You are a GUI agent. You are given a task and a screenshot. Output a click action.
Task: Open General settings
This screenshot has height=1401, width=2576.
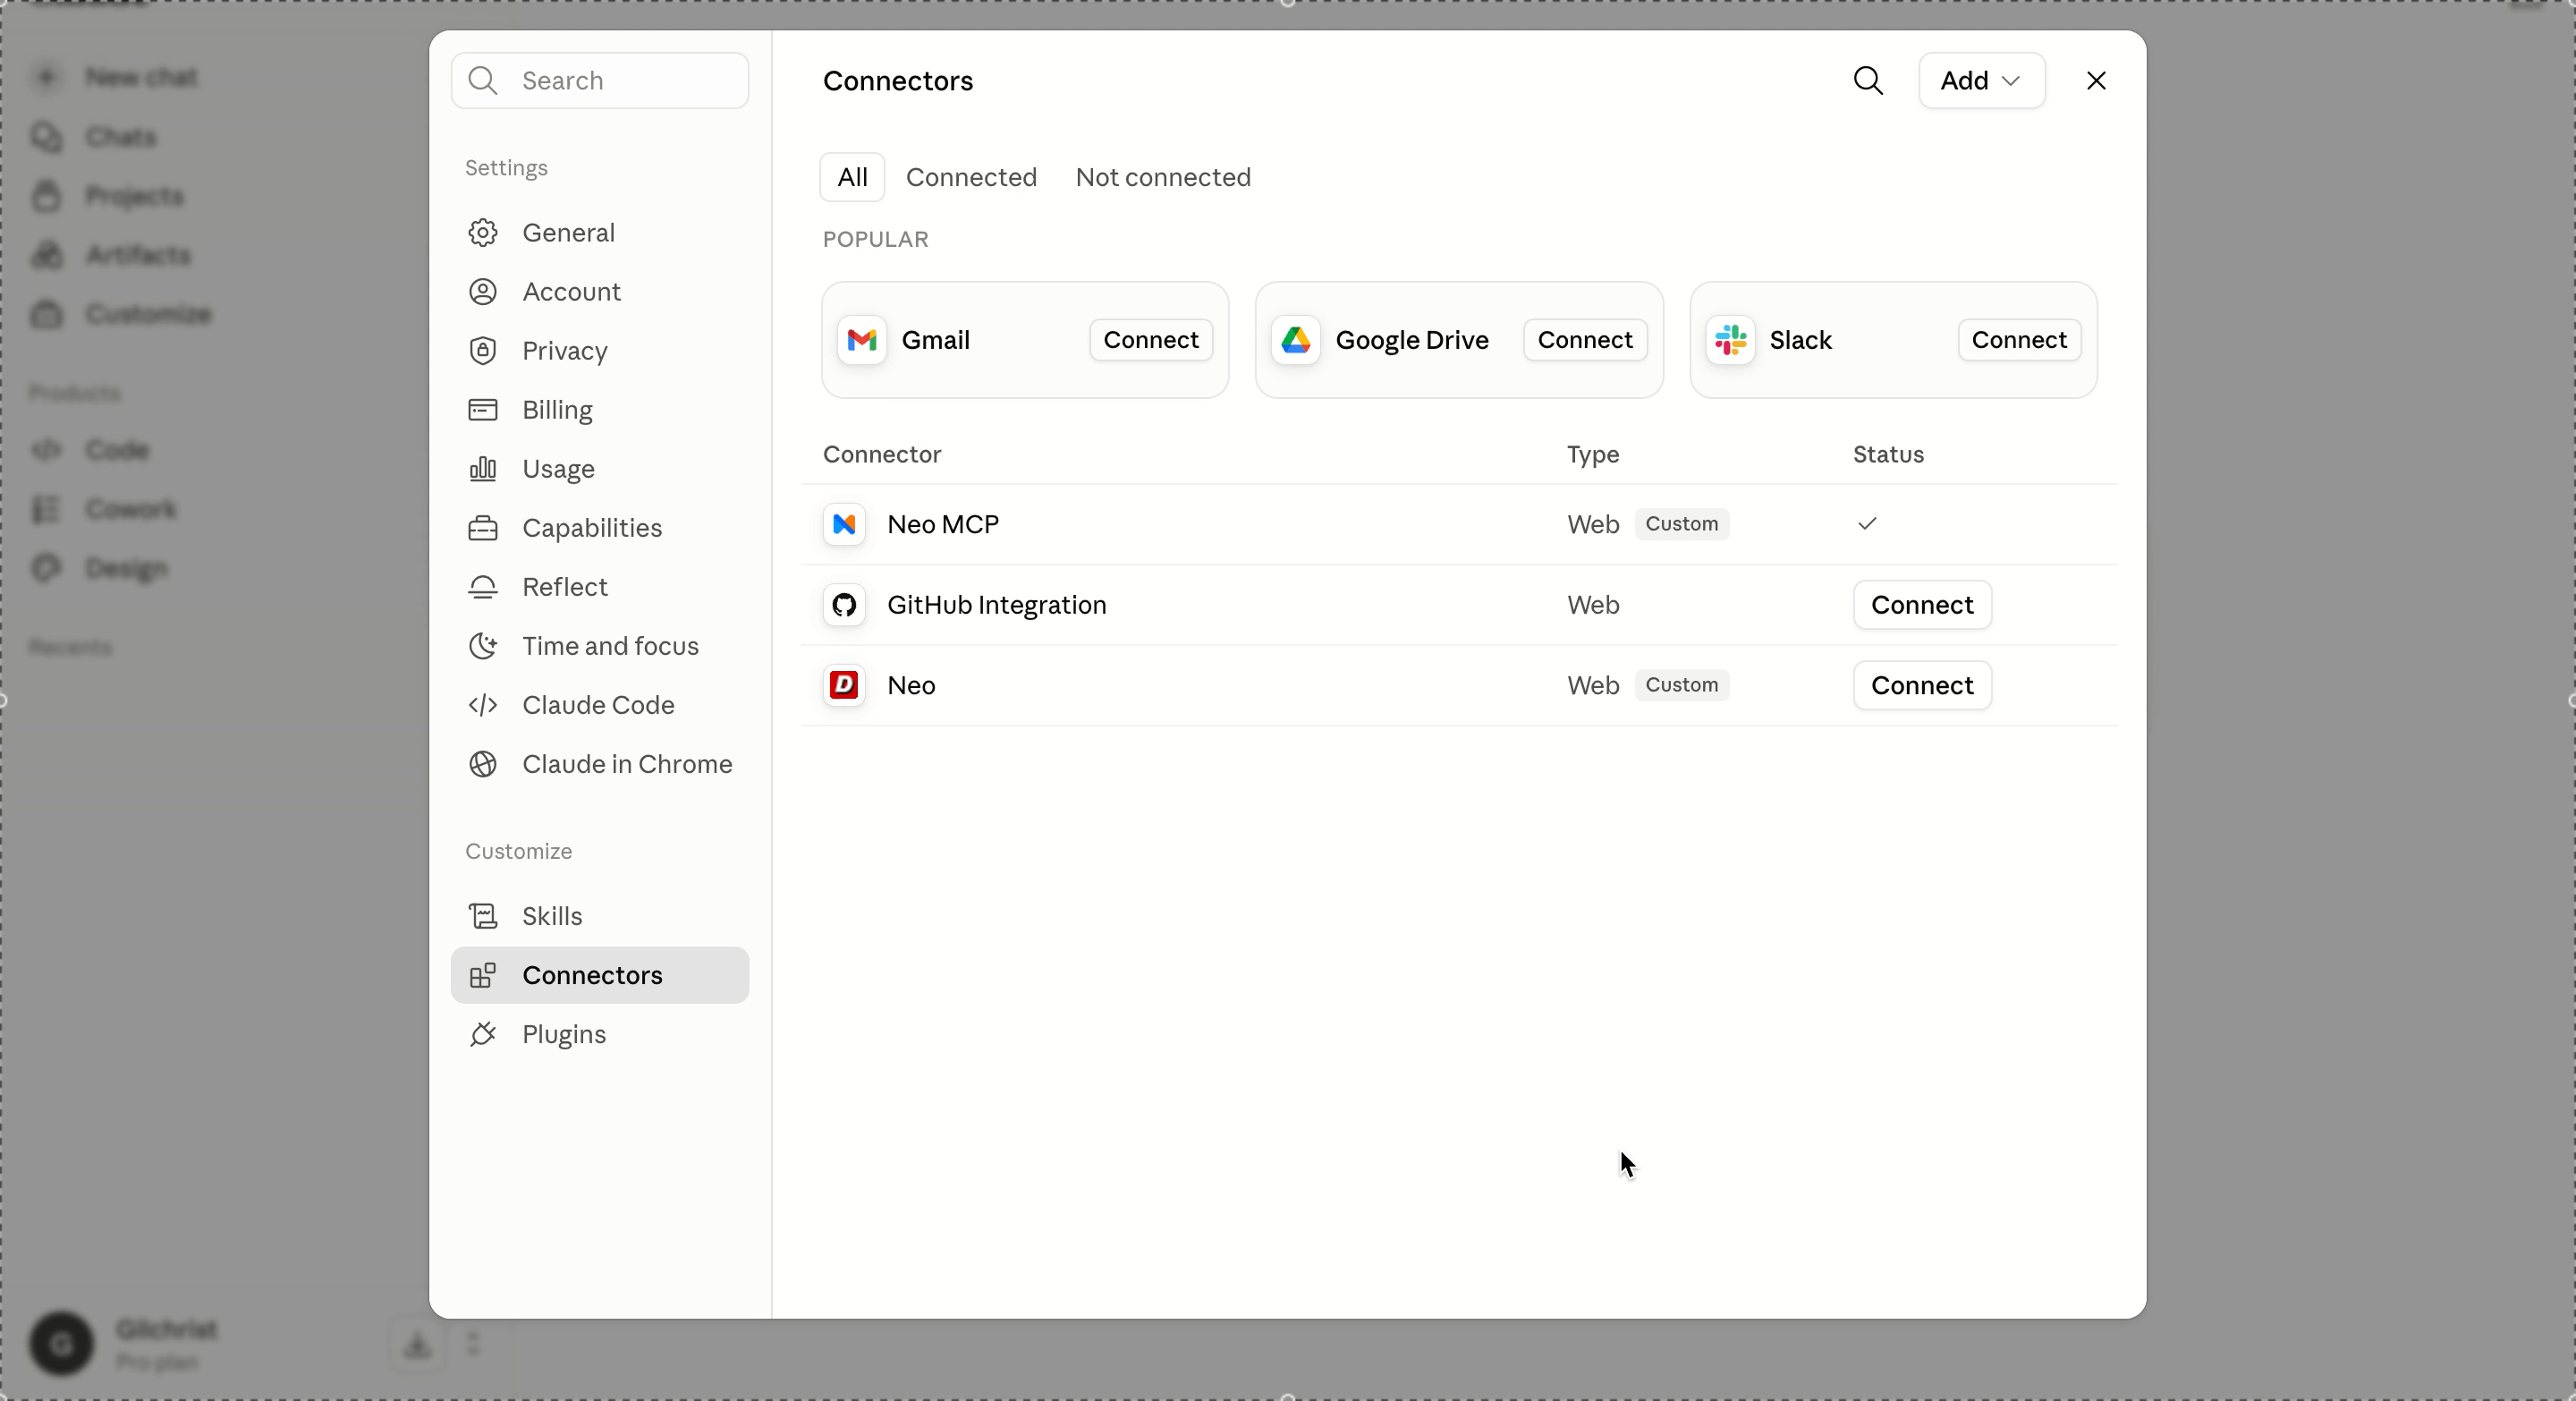point(600,232)
